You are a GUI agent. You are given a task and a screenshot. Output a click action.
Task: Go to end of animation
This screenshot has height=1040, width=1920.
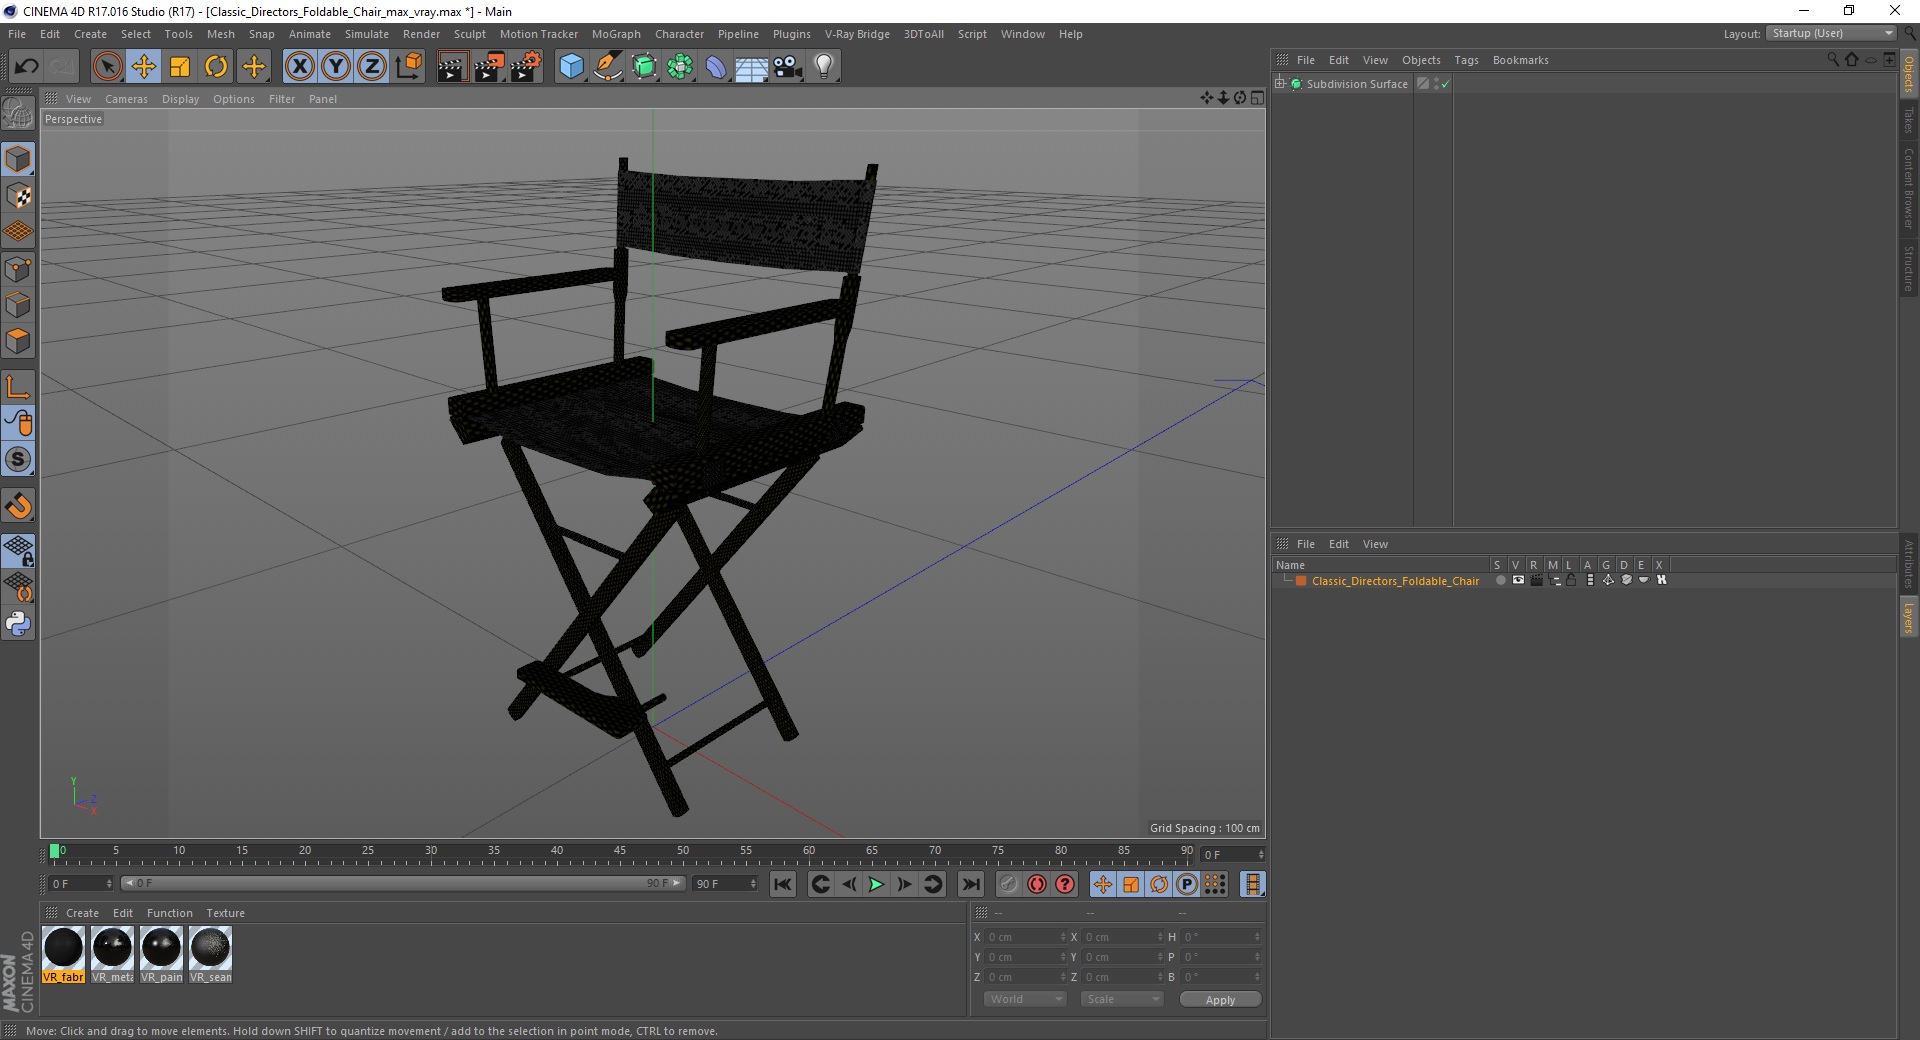click(970, 884)
